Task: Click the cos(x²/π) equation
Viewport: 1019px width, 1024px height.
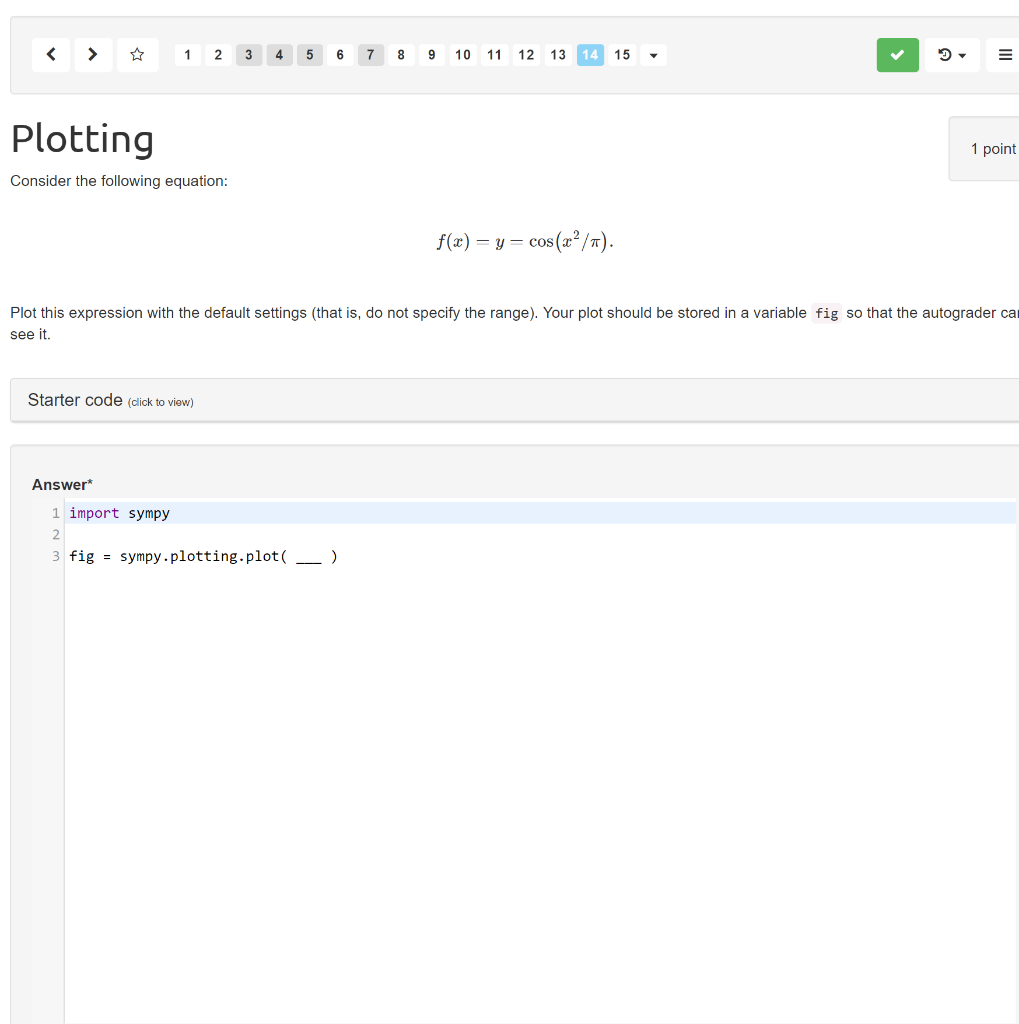Action: 525,241
